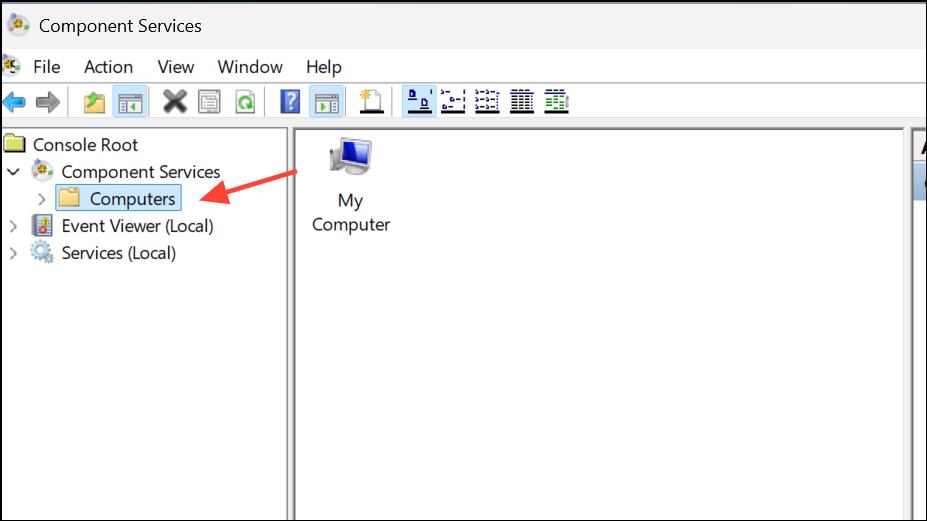Collapse the Component Services tree node
The height and width of the screenshot is (521, 927).
[x=13, y=172]
